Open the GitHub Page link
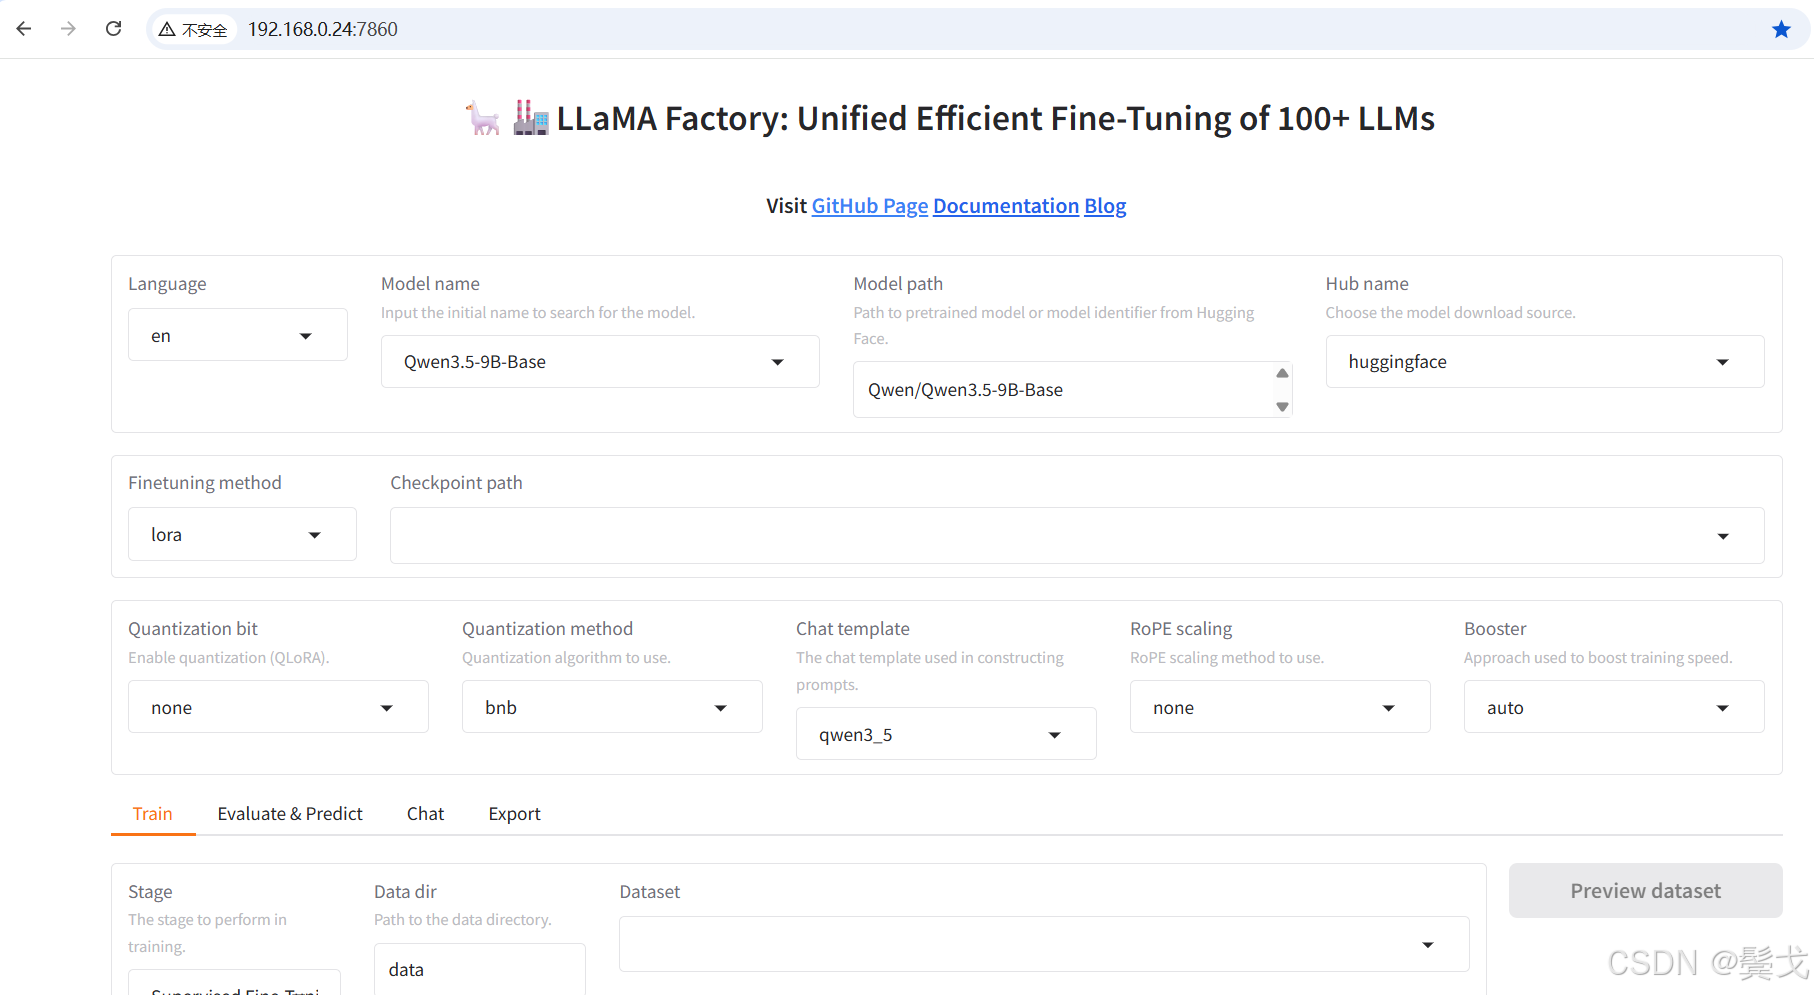1814x995 pixels. coord(870,206)
